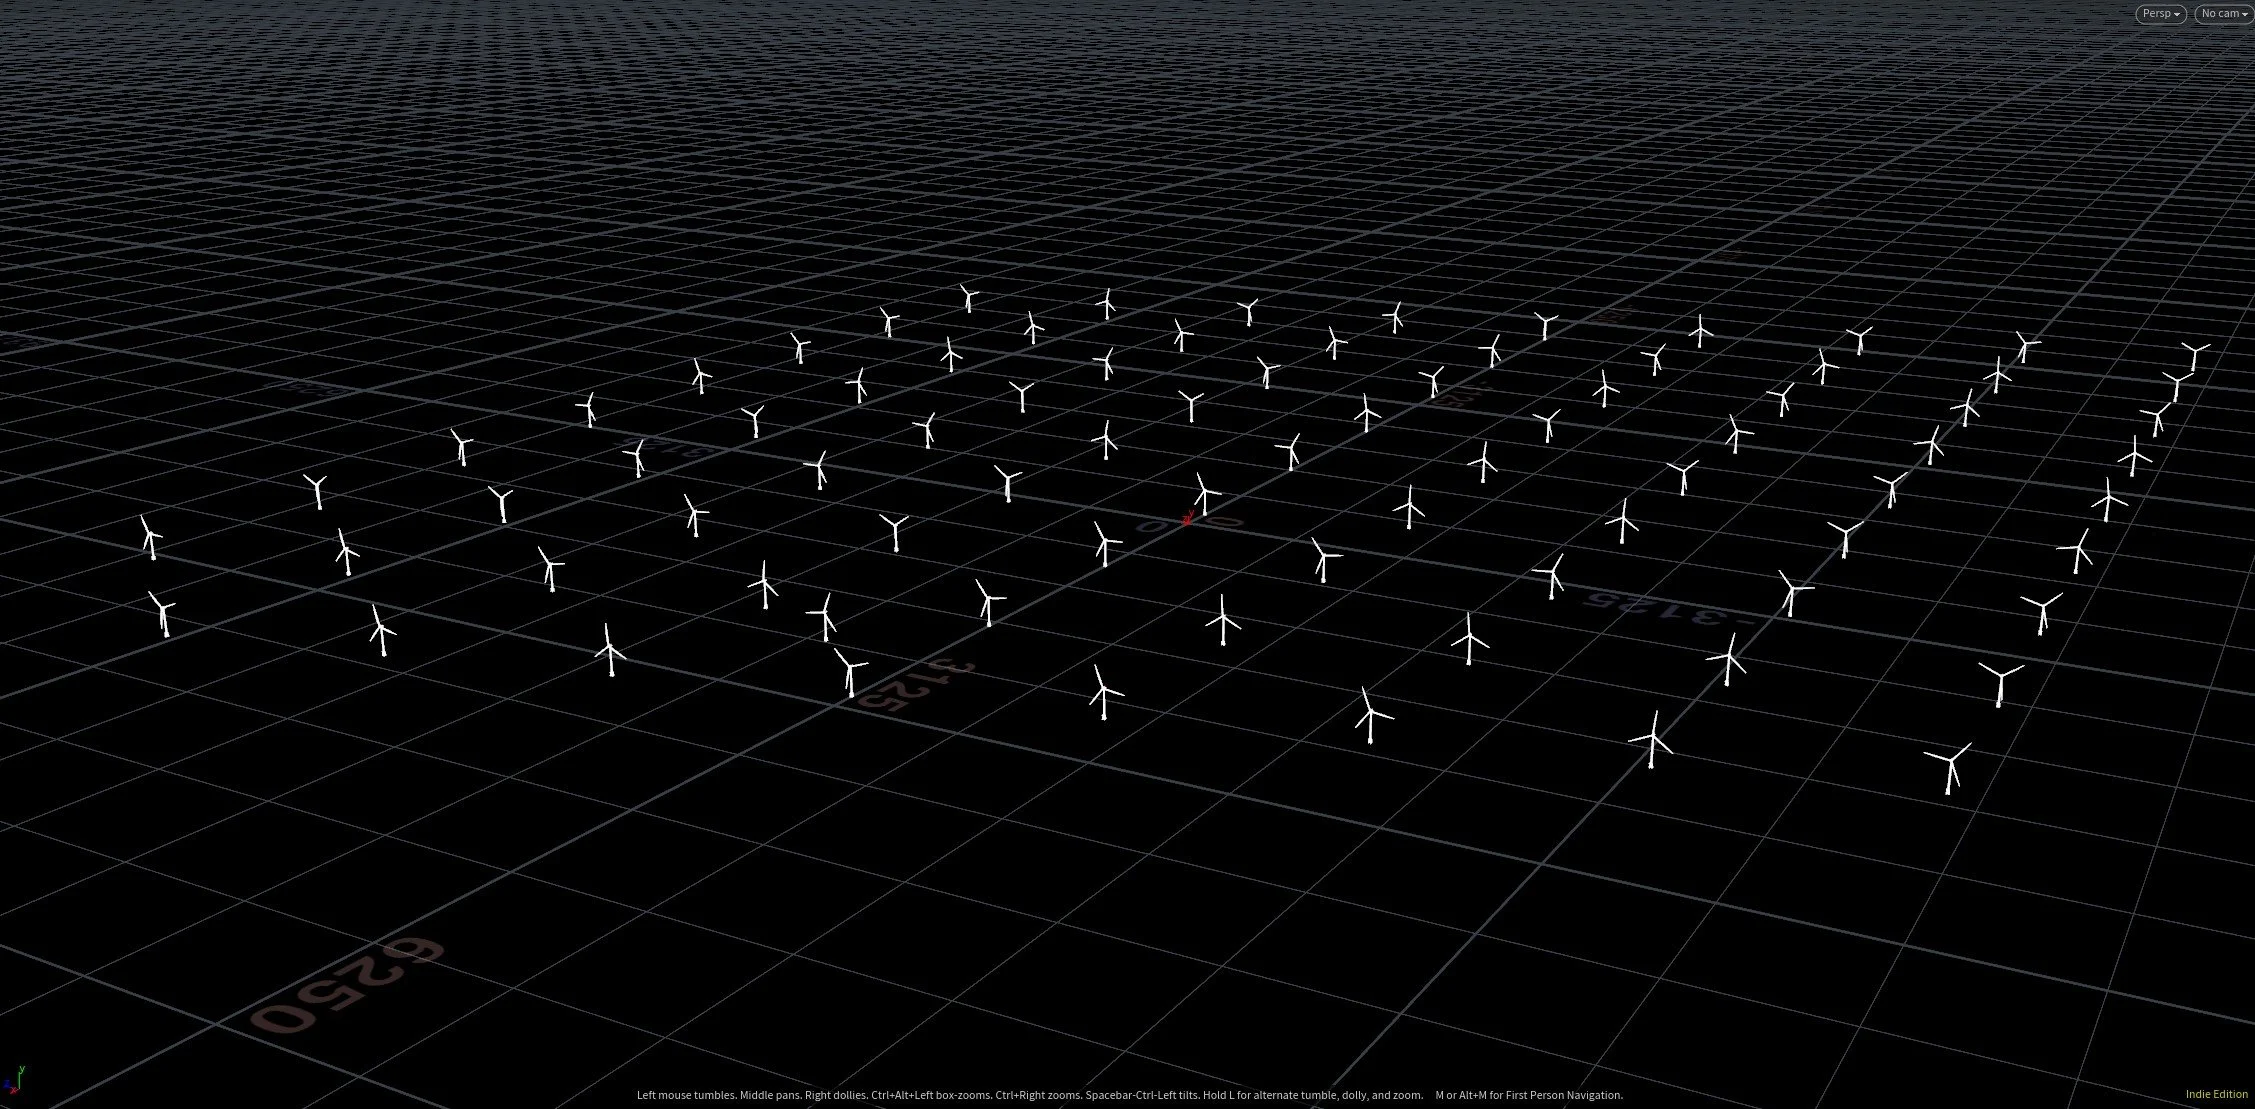Click the 'Ctrl+Right zooms' status hint
Screen dimensions: 2255x1109
(x=1038, y=1095)
